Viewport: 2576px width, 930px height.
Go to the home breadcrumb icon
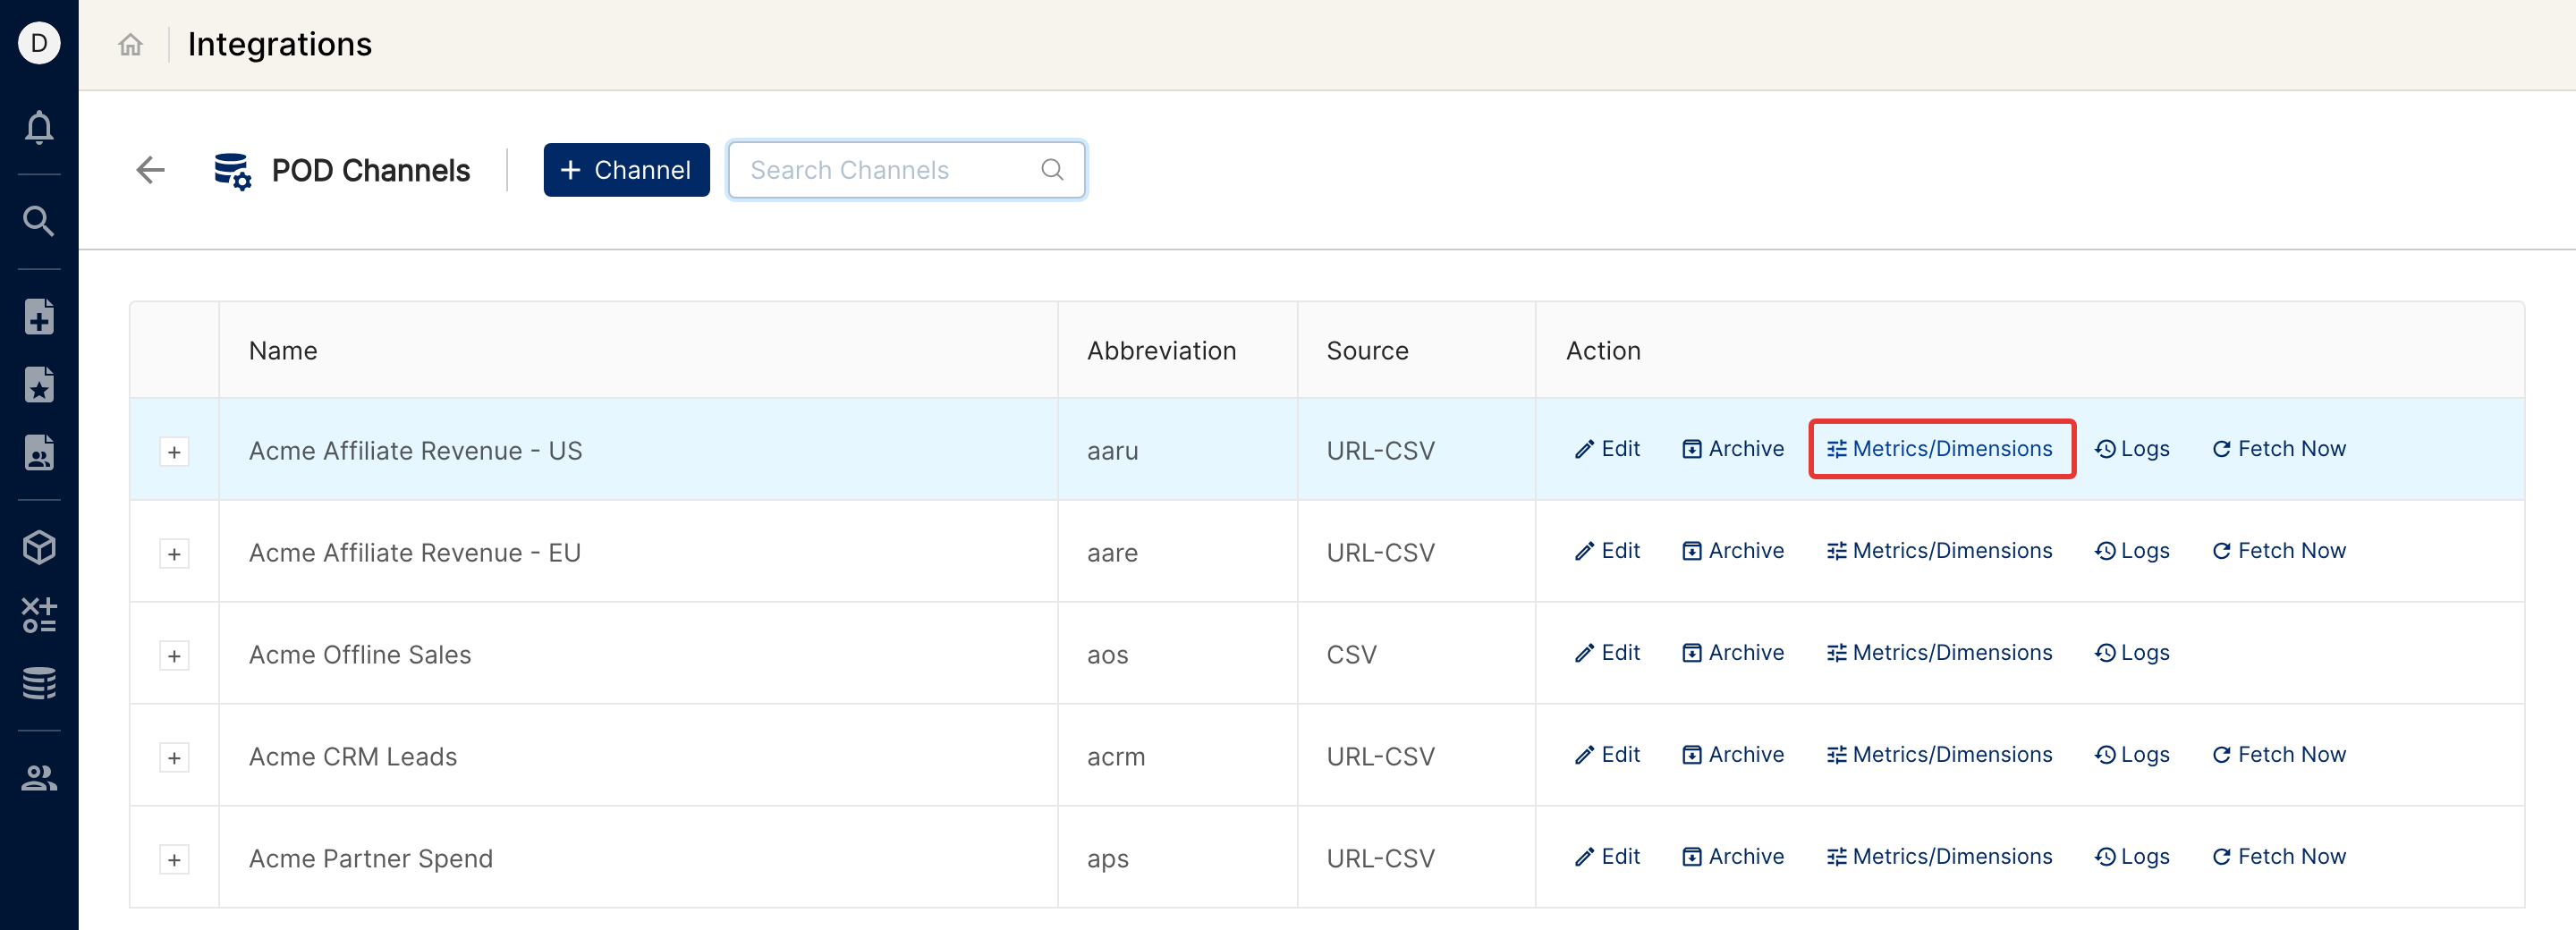coord(130,44)
